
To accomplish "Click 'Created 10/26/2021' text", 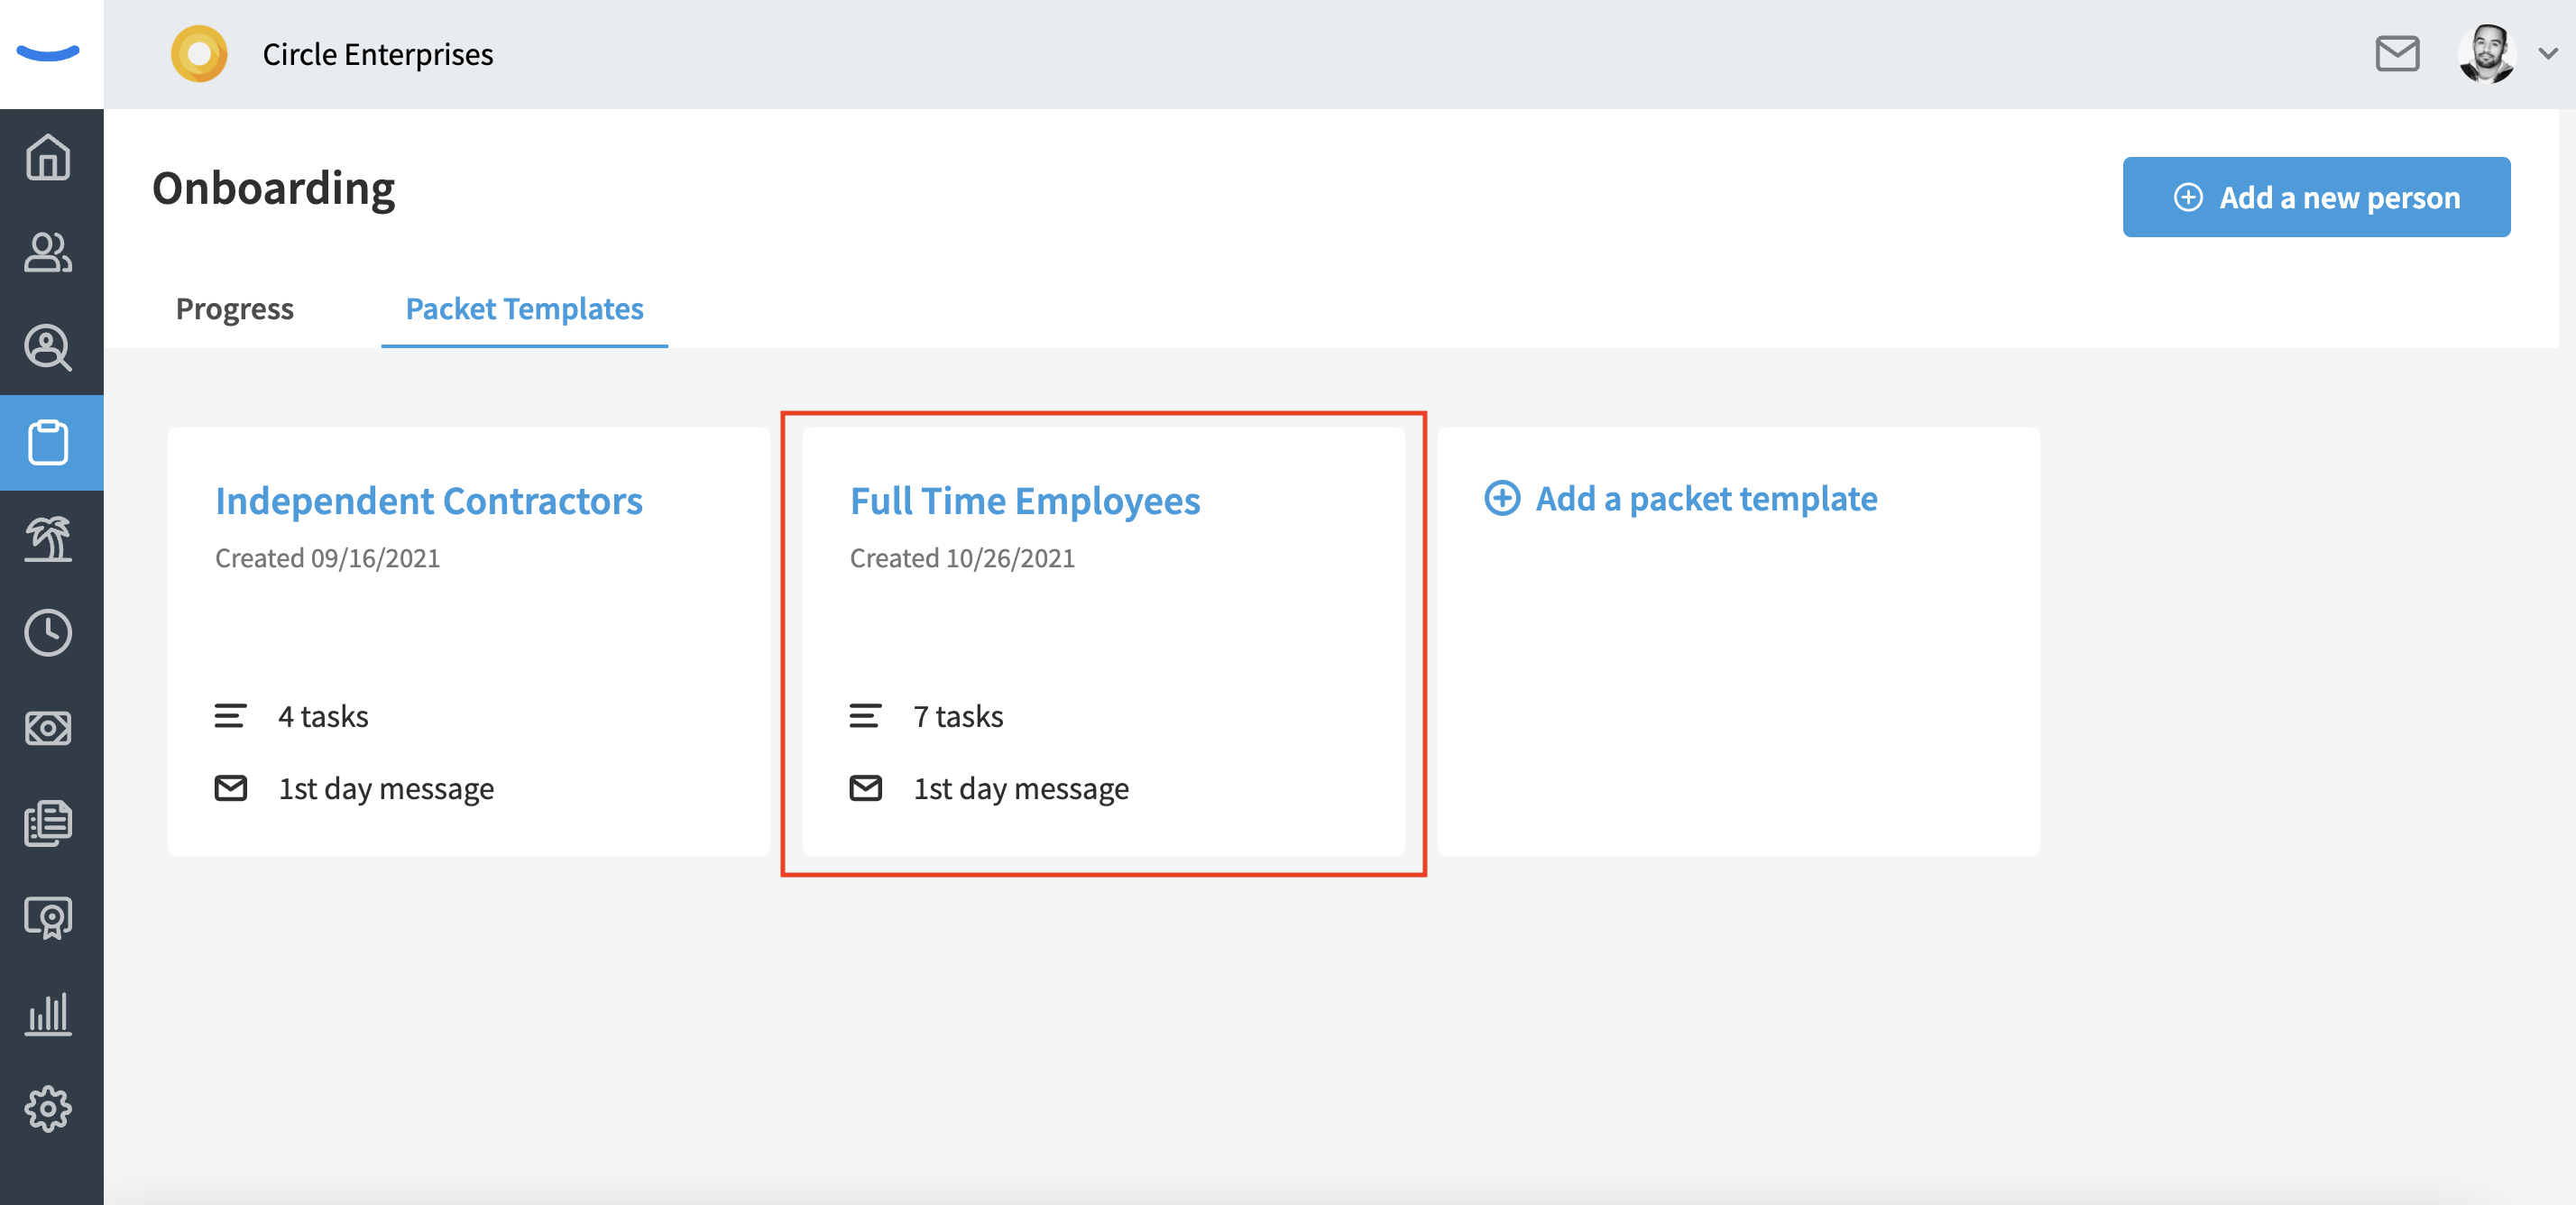I will pyautogui.click(x=962, y=558).
